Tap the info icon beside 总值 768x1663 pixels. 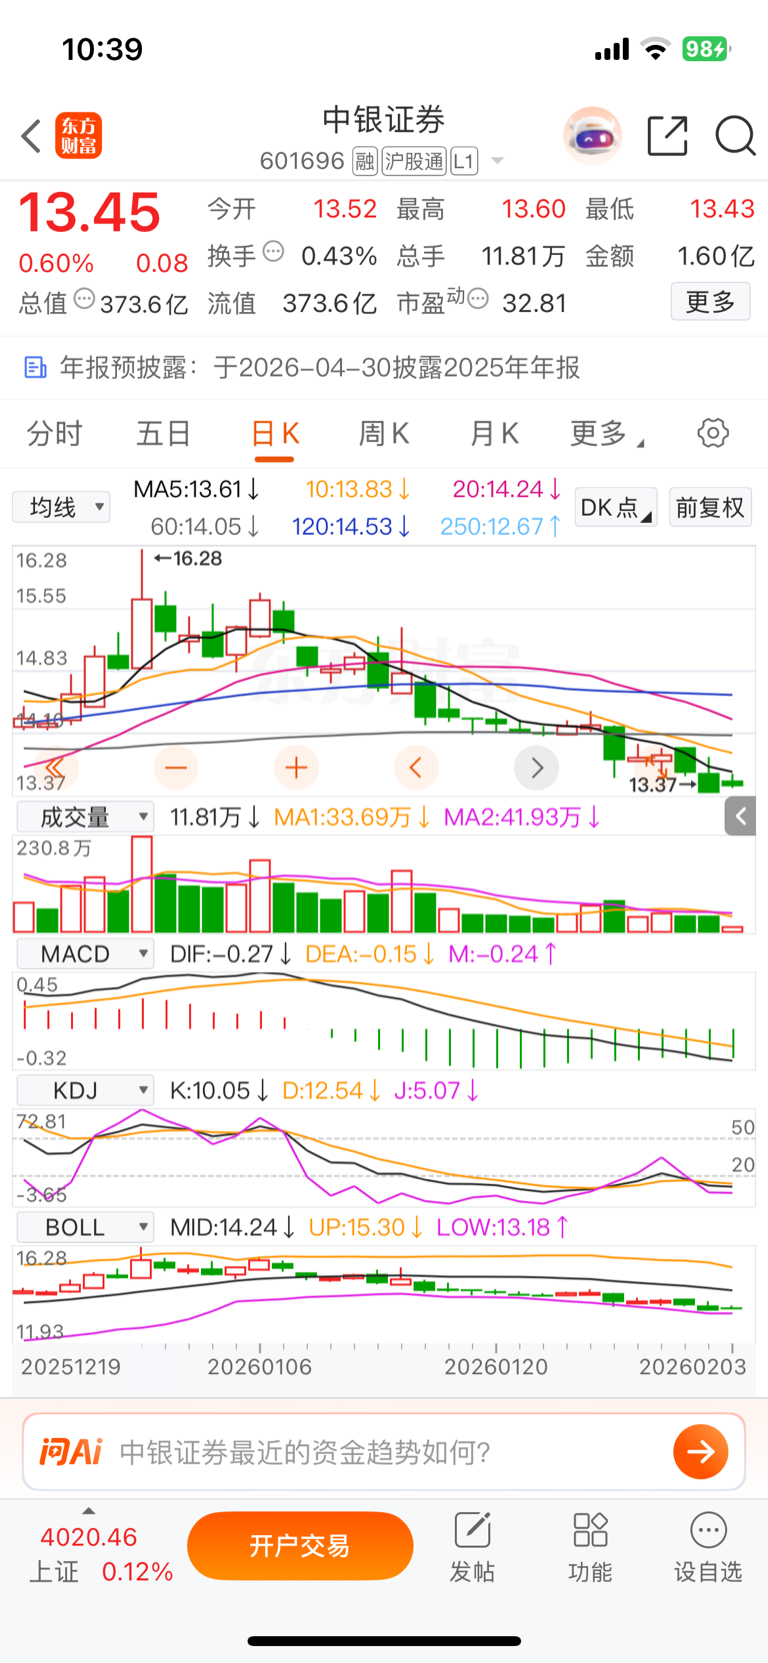click(x=85, y=298)
